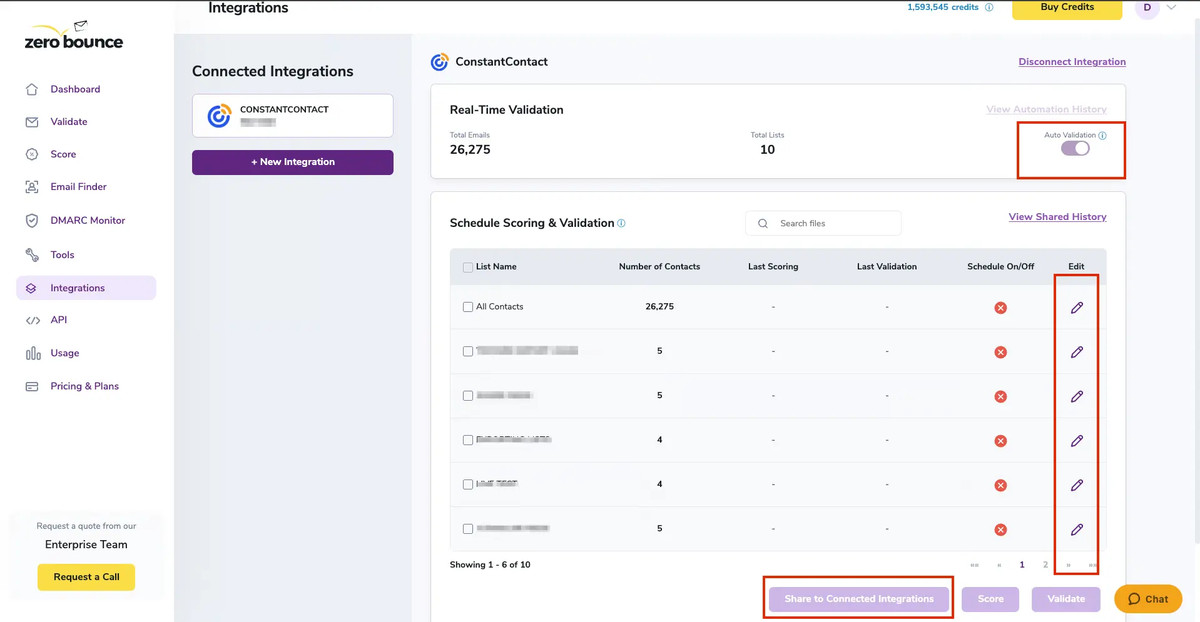
Task: Select the Tools icon in the sidebar
Action: coord(31,254)
